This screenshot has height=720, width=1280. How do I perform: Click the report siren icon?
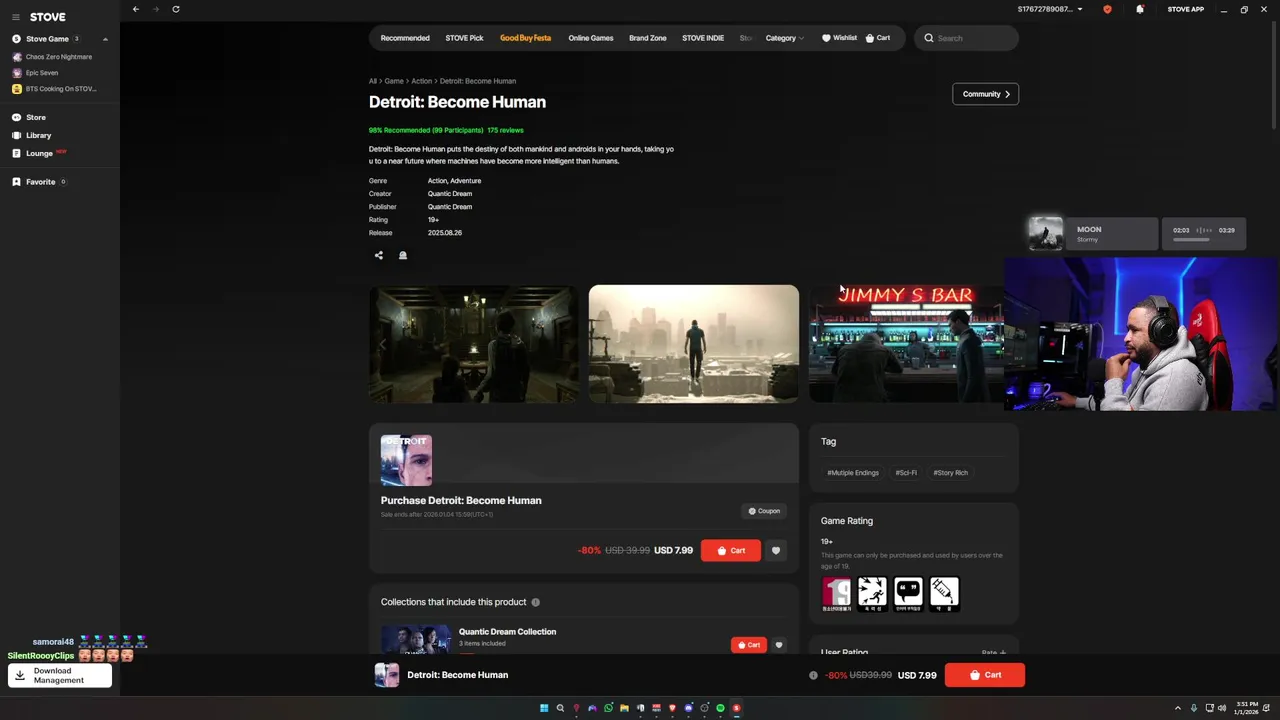click(403, 255)
